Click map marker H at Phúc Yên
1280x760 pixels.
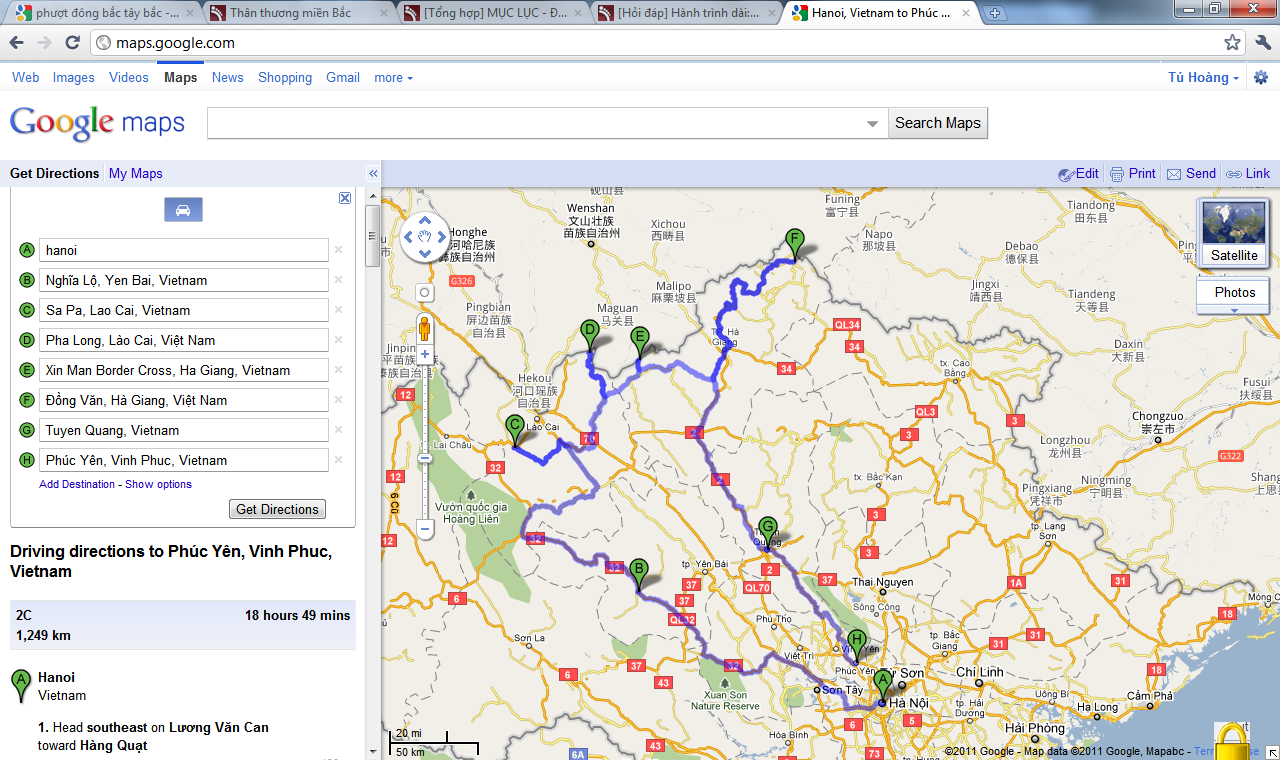[x=857, y=645]
